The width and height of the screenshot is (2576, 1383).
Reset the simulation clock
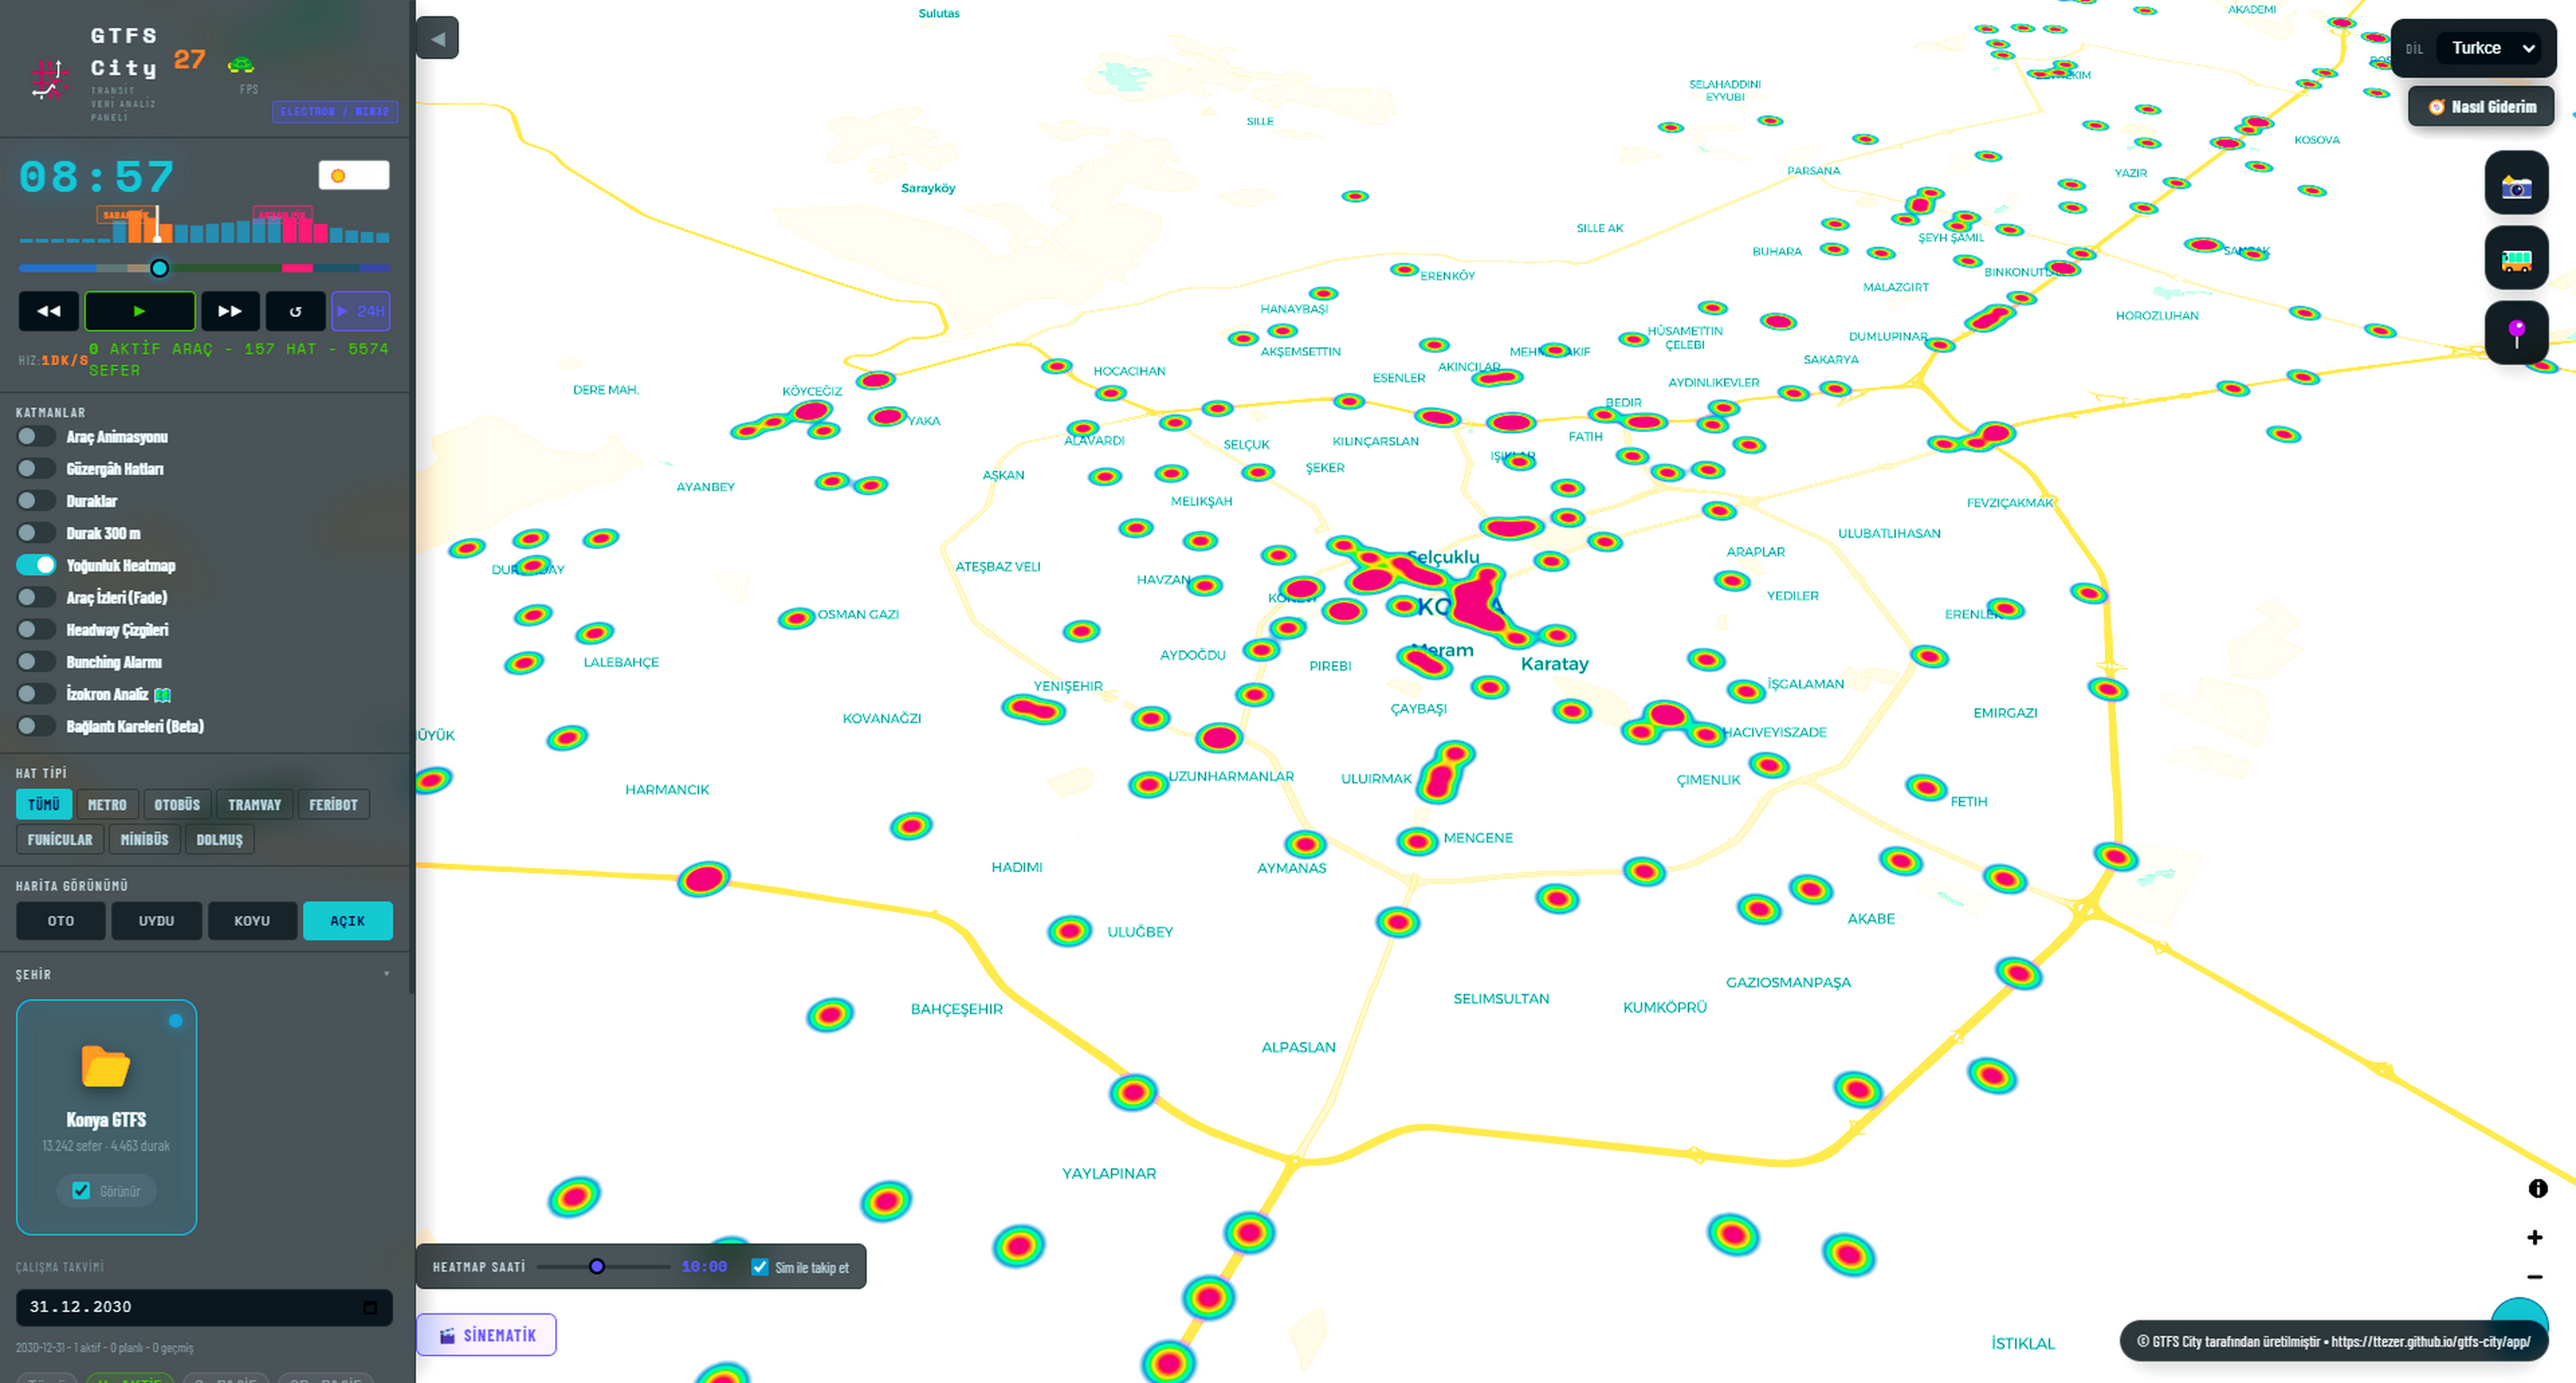[x=295, y=311]
